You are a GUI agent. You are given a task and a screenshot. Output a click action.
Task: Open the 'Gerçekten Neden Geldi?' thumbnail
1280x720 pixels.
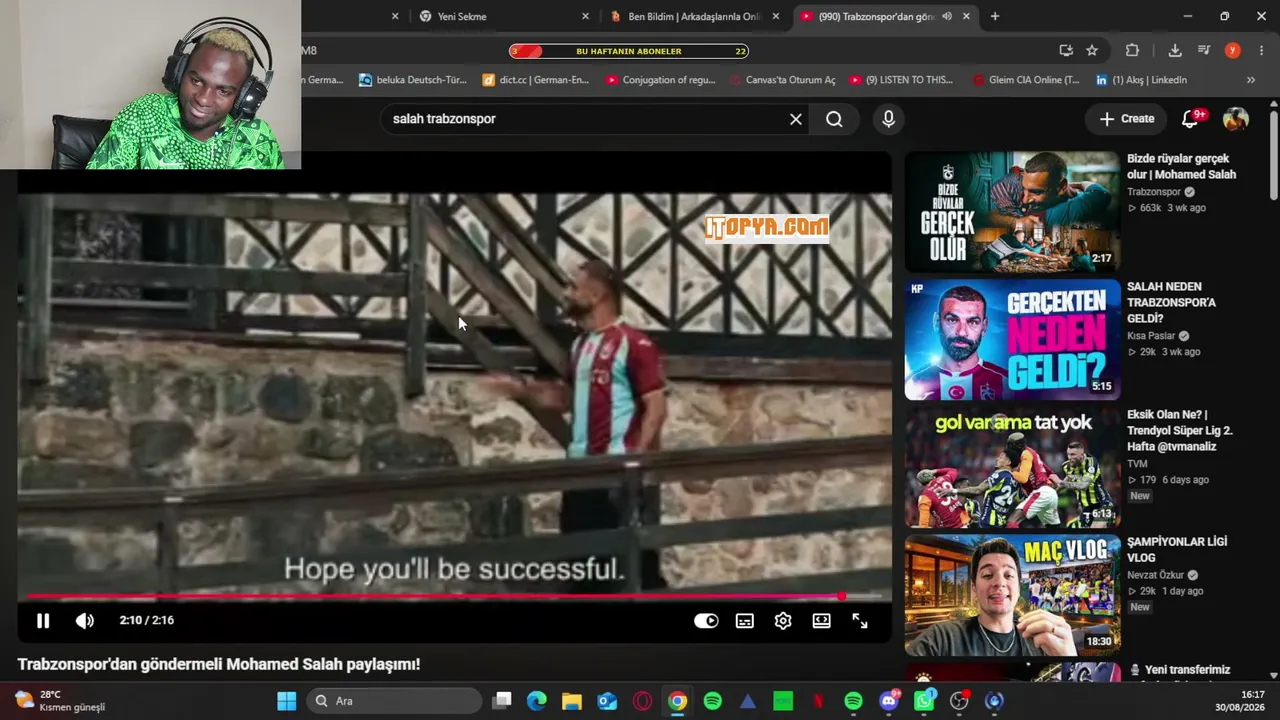[x=1012, y=340]
